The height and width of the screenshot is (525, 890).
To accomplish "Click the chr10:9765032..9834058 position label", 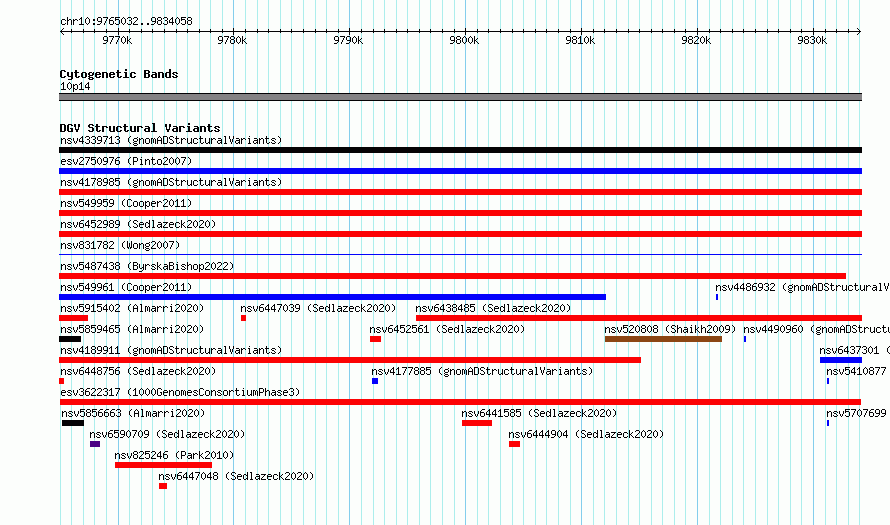I will pos(126,21).
